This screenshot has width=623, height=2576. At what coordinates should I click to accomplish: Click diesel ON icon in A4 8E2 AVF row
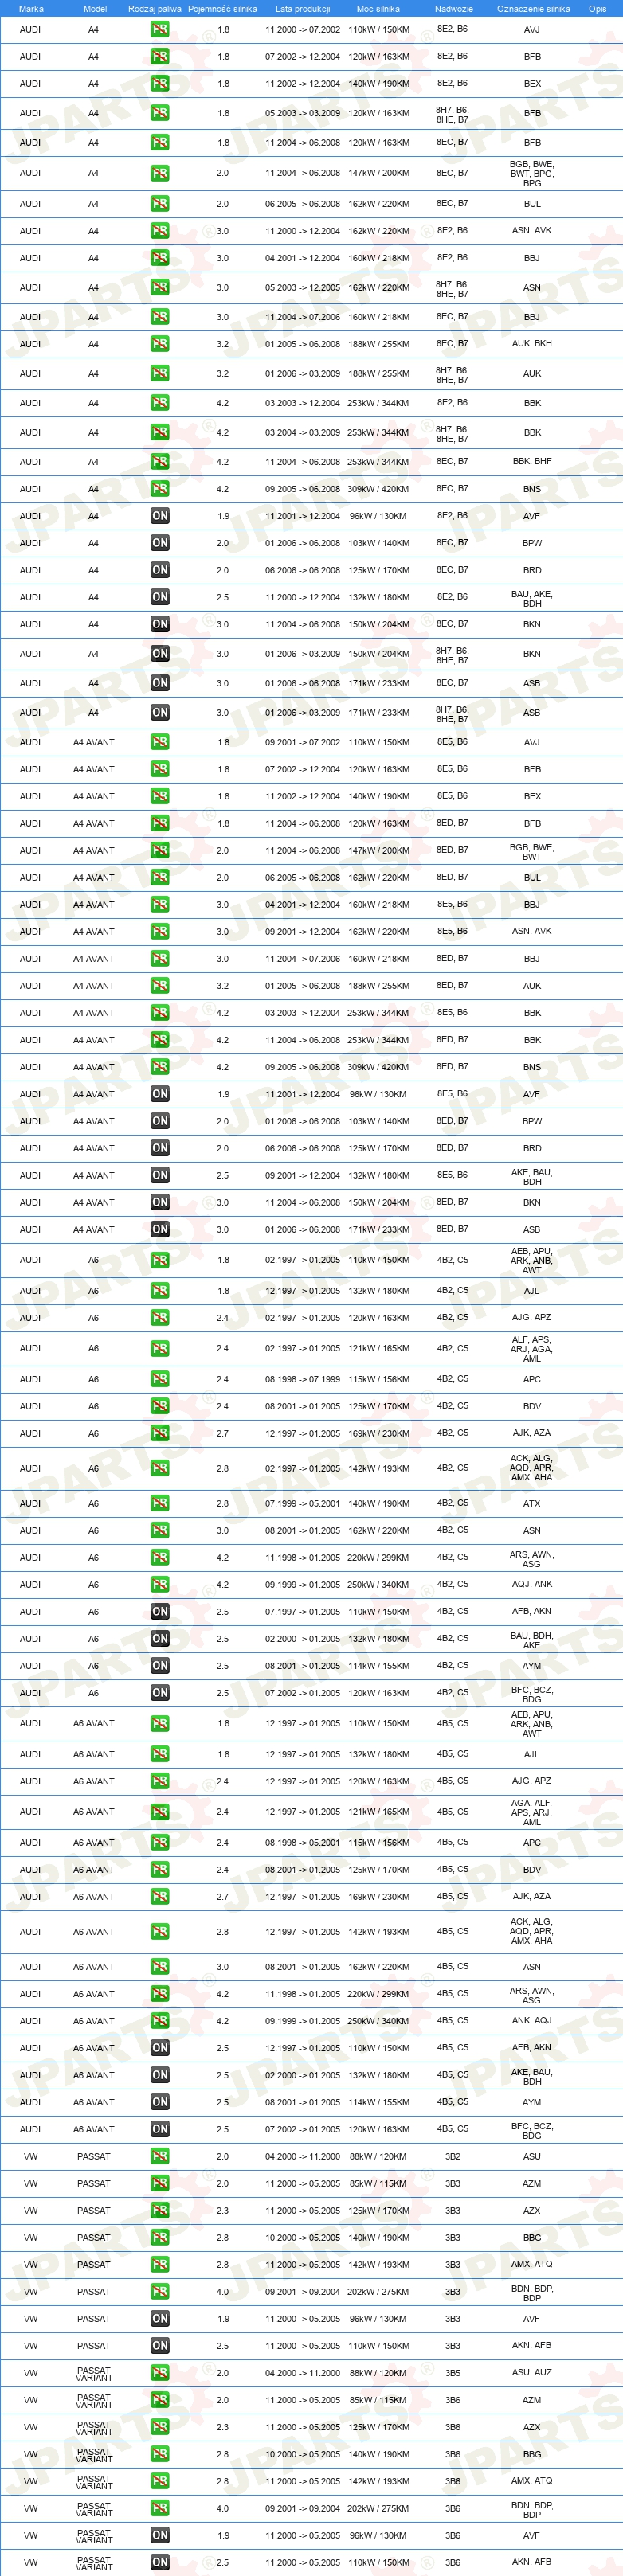click(x=160, y=516)
